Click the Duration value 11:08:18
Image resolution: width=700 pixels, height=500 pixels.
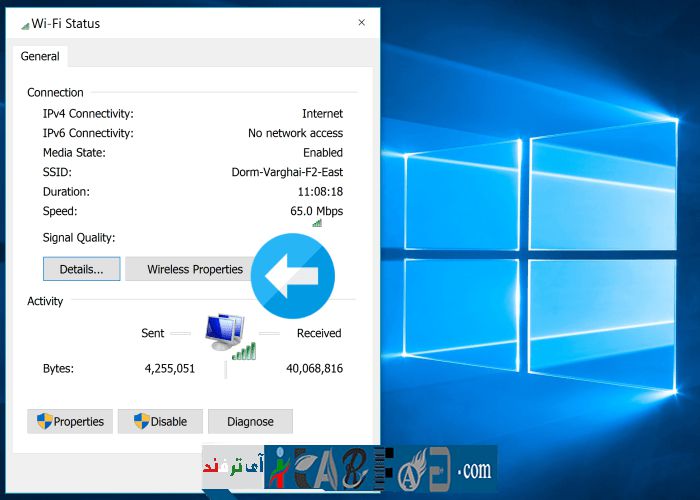tap(320, 191)
